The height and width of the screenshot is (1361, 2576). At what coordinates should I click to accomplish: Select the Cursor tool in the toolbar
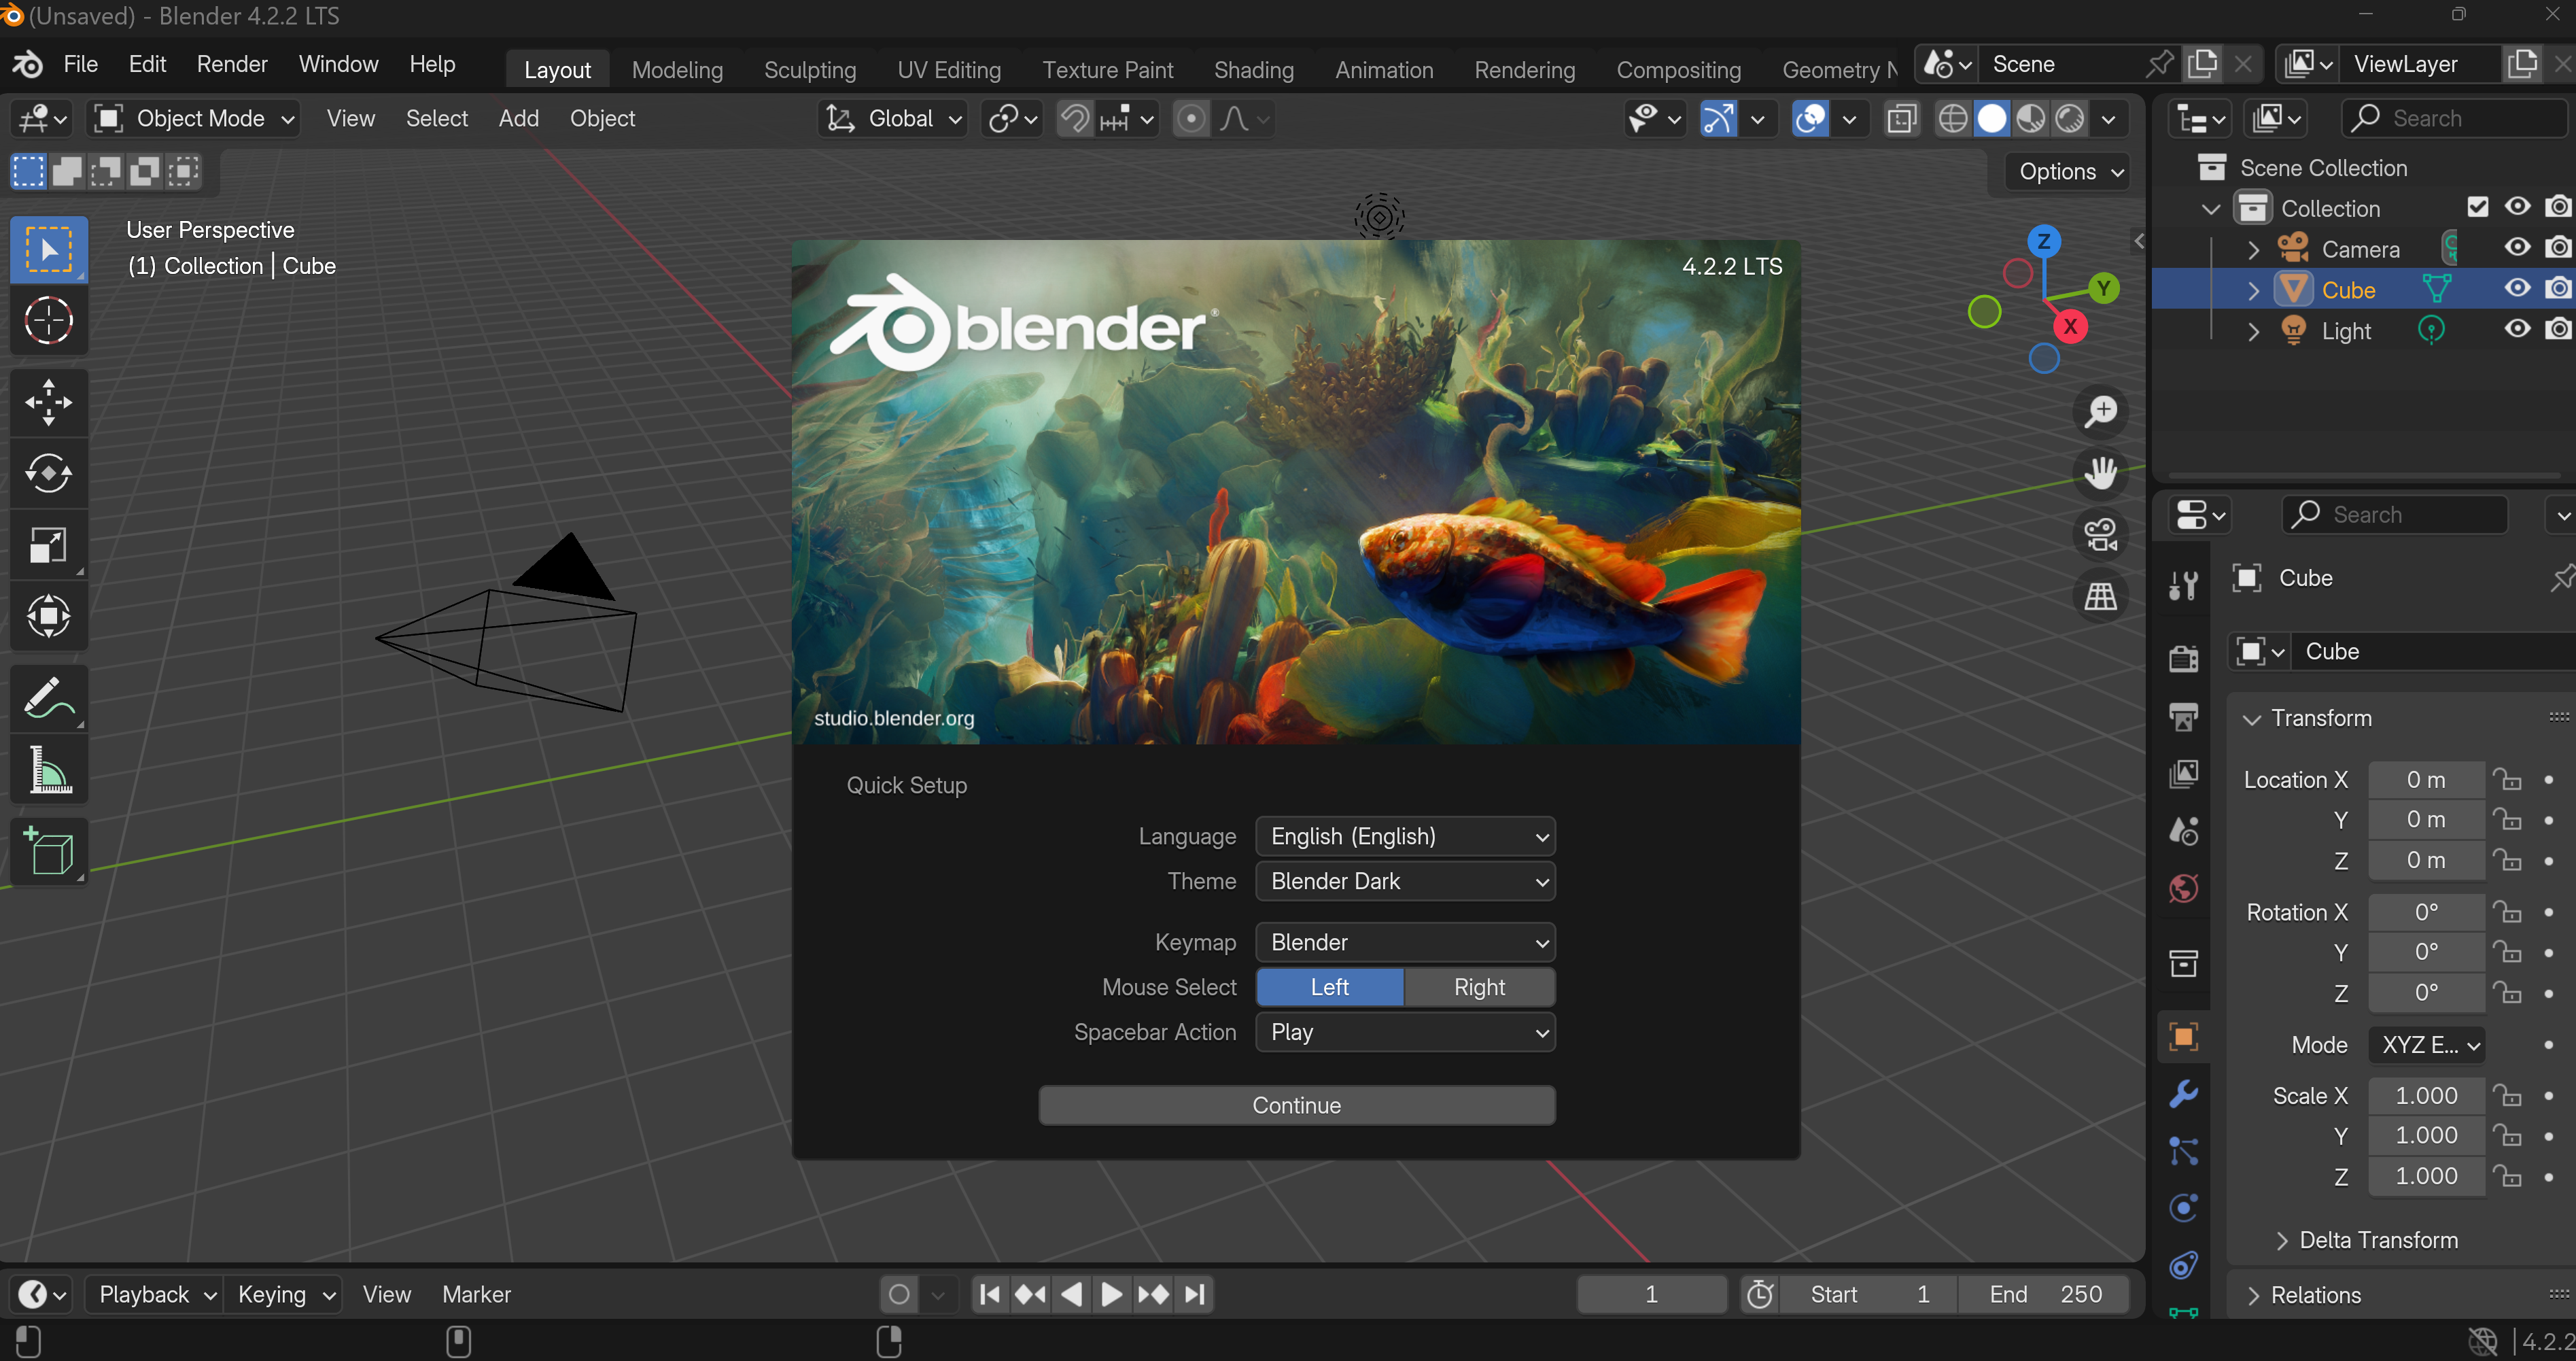point(48,321)
